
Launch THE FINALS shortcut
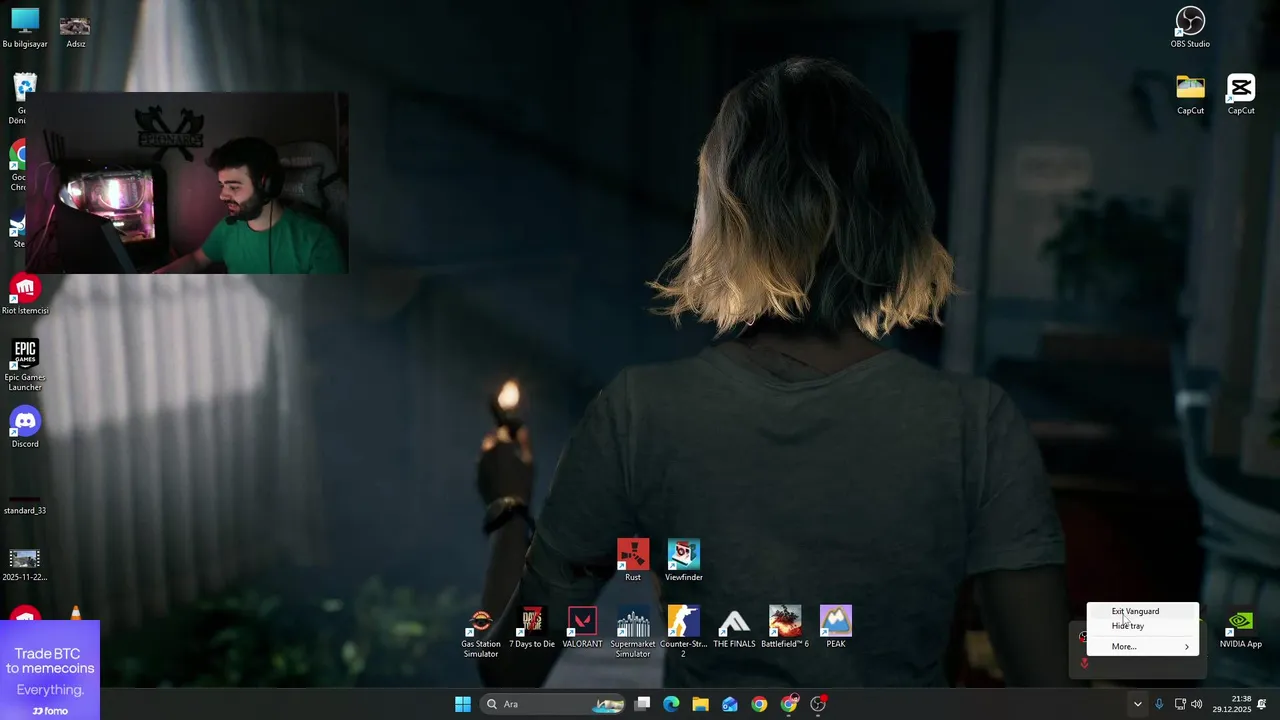pyautogui.click(x=734, y=628)
